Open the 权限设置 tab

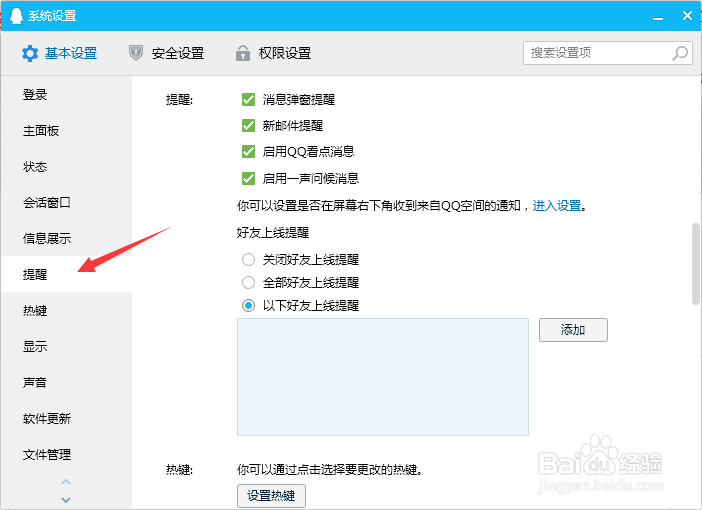pyautogui.click(x=273, y=53)
